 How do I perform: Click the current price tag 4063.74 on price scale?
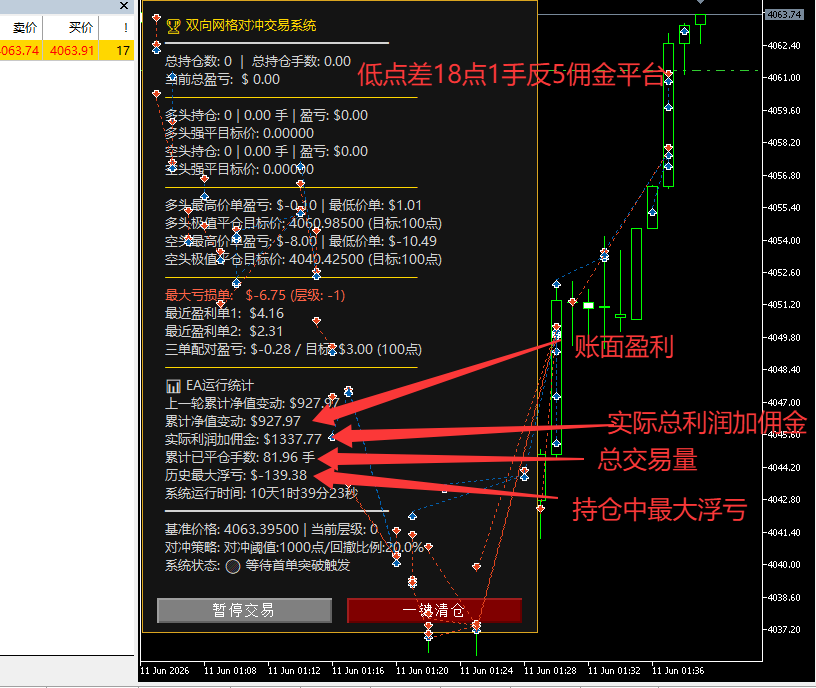(784, 15)
